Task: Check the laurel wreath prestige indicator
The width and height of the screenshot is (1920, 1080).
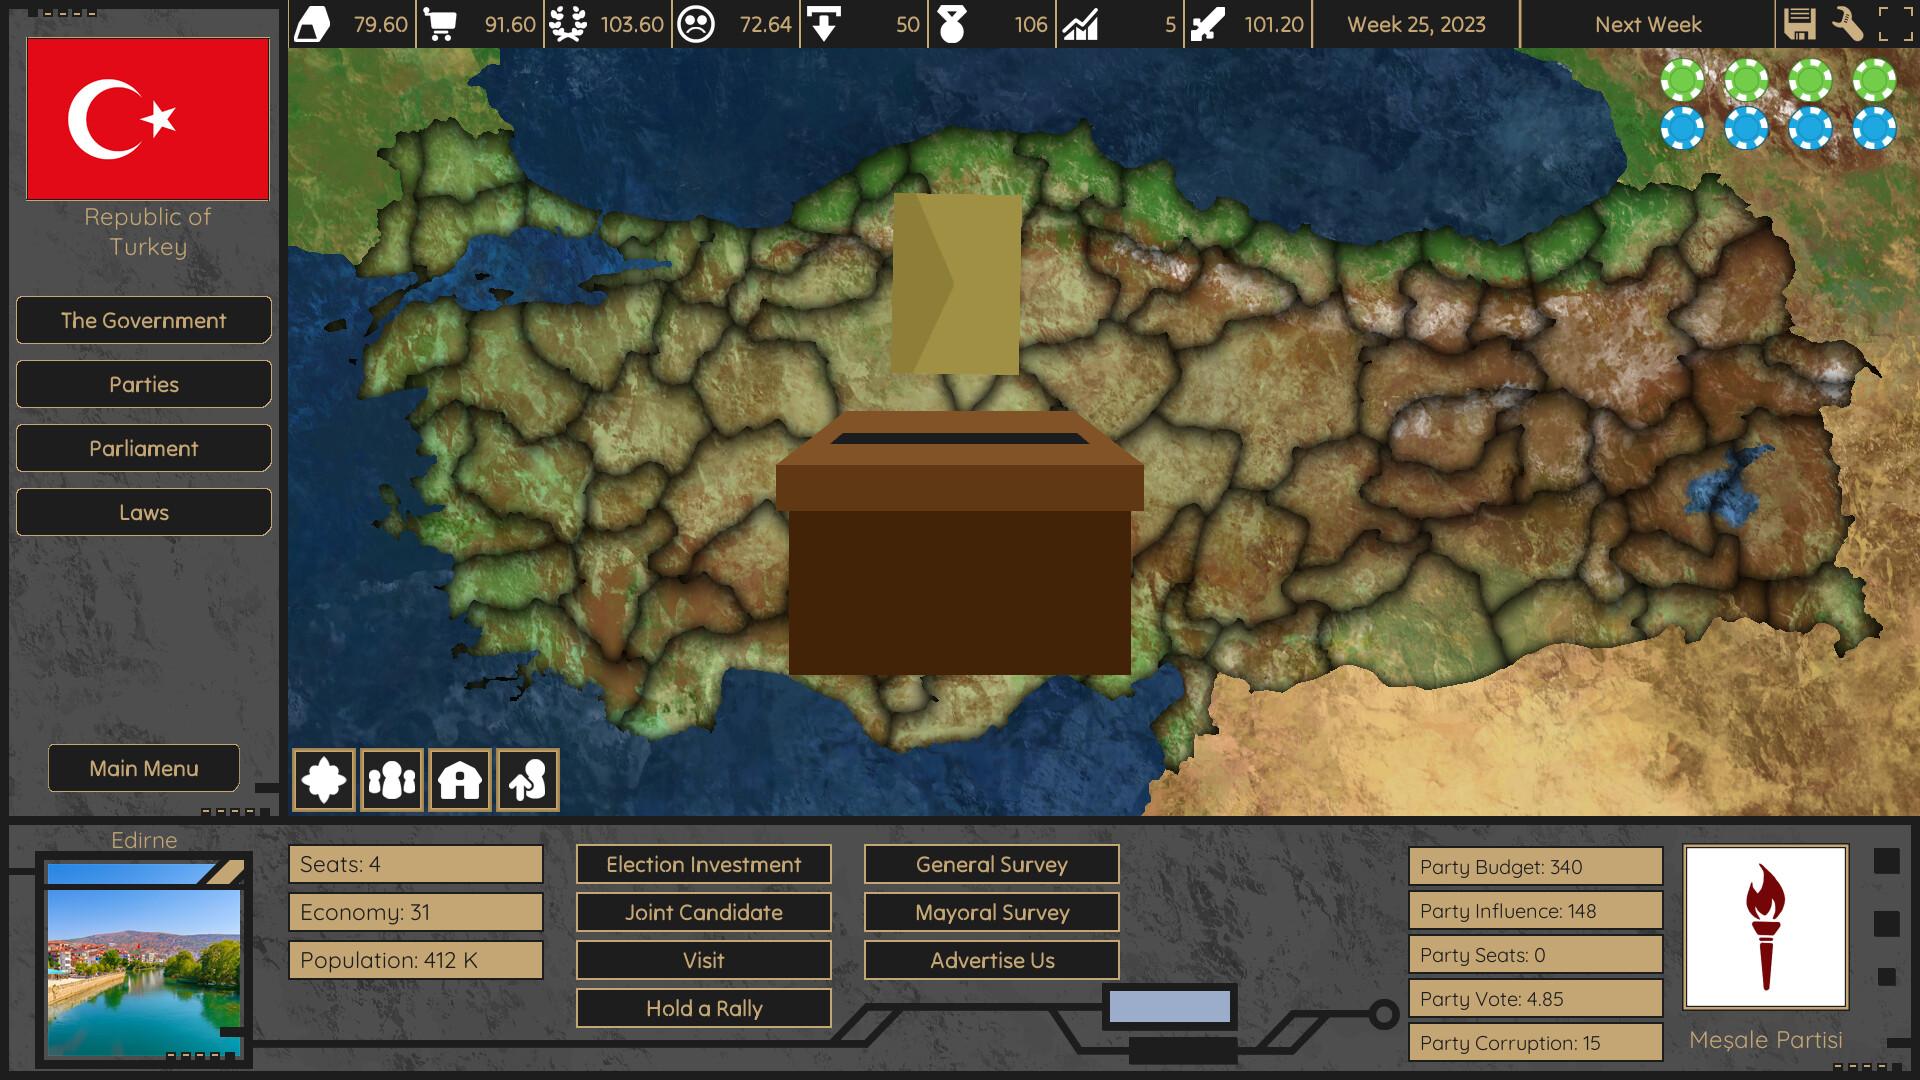Action: pyautogui.click(x=569, y=24)
